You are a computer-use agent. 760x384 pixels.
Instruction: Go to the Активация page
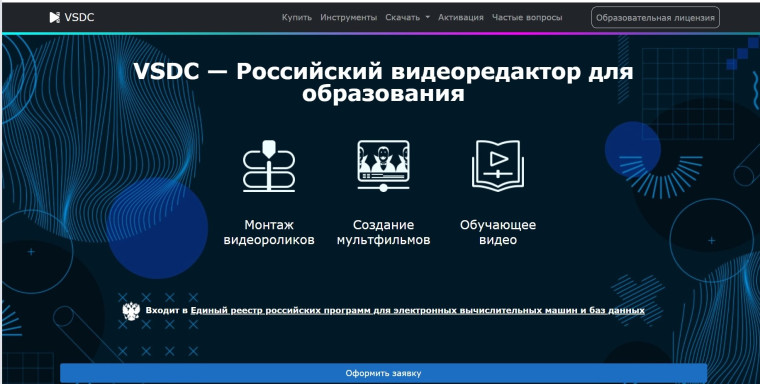point(461,17)
